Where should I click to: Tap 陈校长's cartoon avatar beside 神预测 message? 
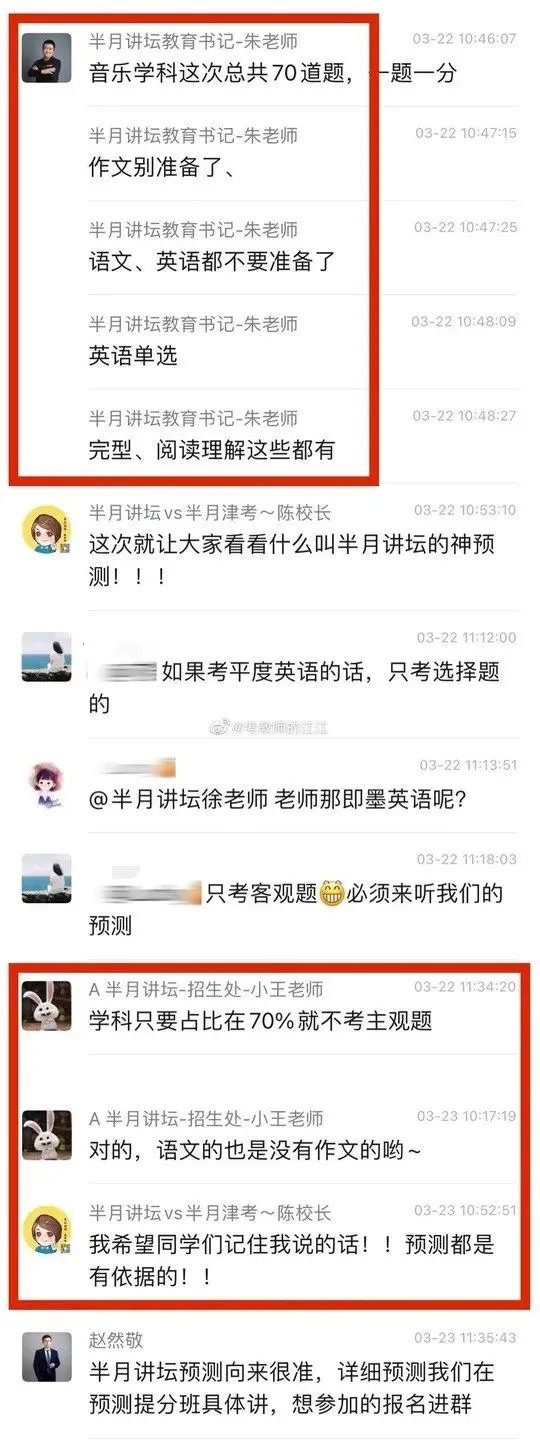click(46, 529)
